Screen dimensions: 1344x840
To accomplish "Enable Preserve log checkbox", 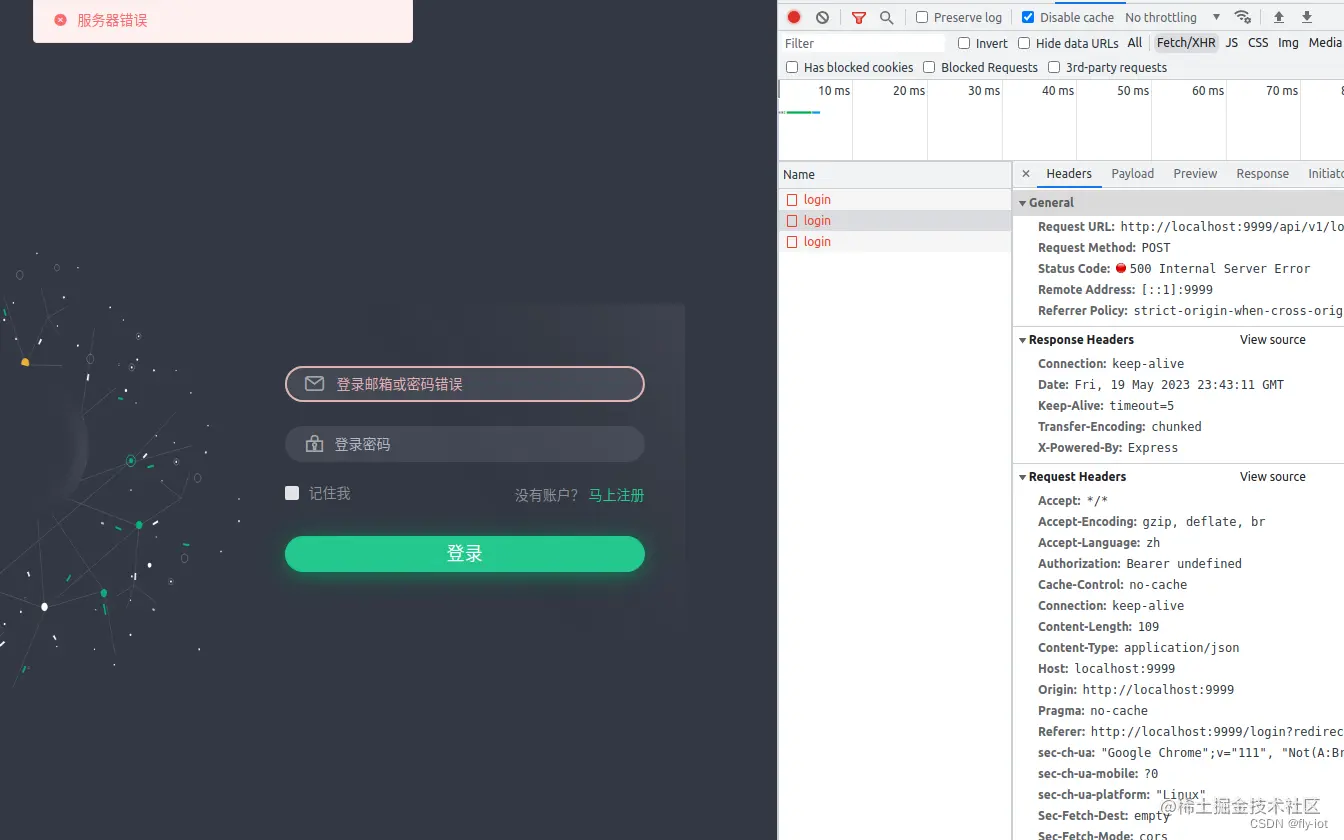I will pos(922,17).
